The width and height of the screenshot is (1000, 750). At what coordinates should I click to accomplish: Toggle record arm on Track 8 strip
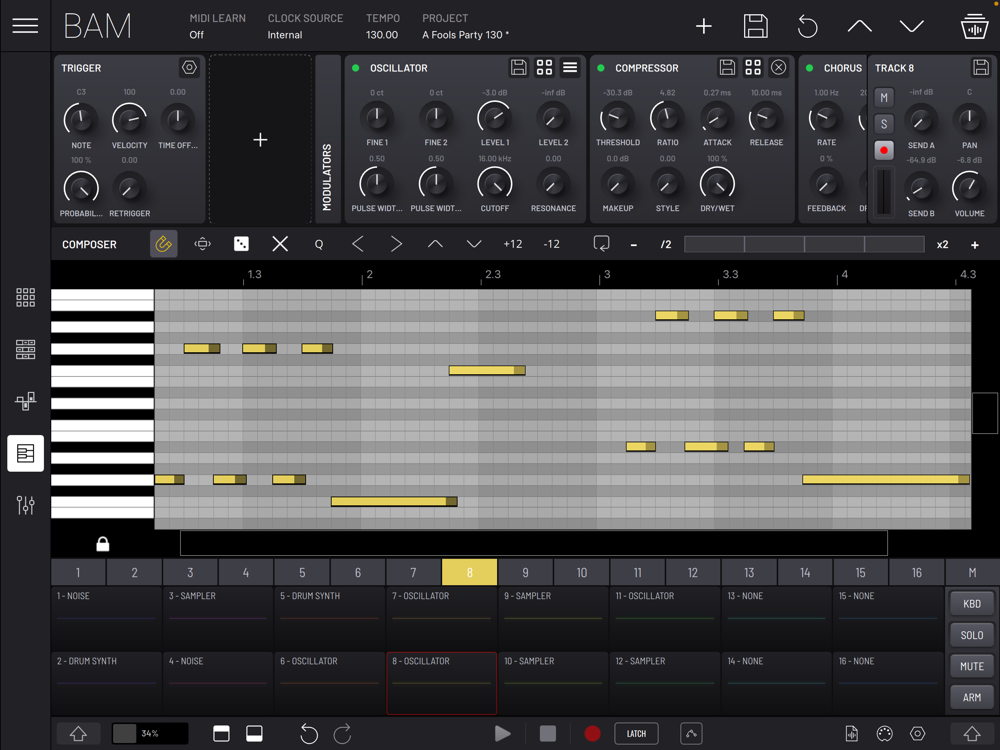click(x=884, y=151)
